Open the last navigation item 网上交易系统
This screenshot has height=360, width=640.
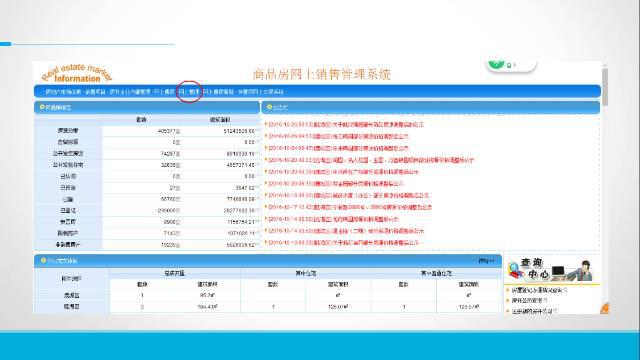click(261, 92)
